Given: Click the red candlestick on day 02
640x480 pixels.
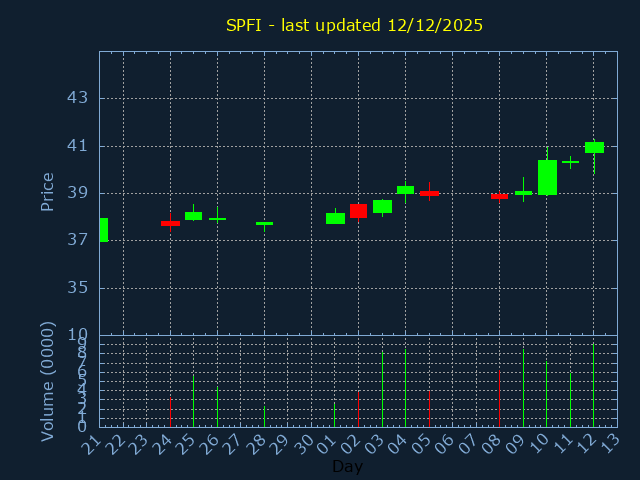Looking at the screenshot, I should coord(358,210).
